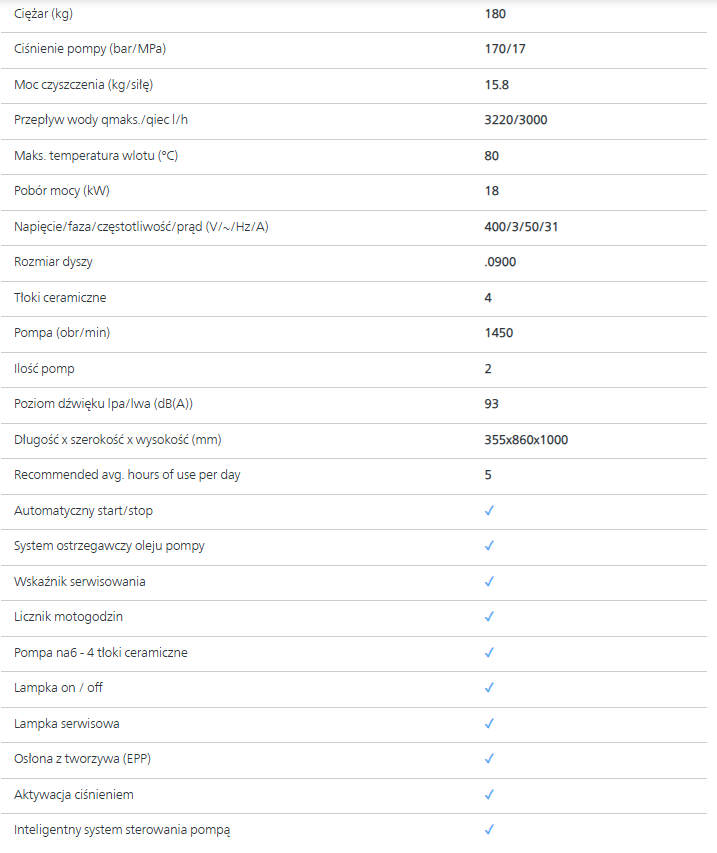
Task: Click checkmark beside Pompa na6 - 4 tłoki ceramiczne
Action: pos(489,653)
